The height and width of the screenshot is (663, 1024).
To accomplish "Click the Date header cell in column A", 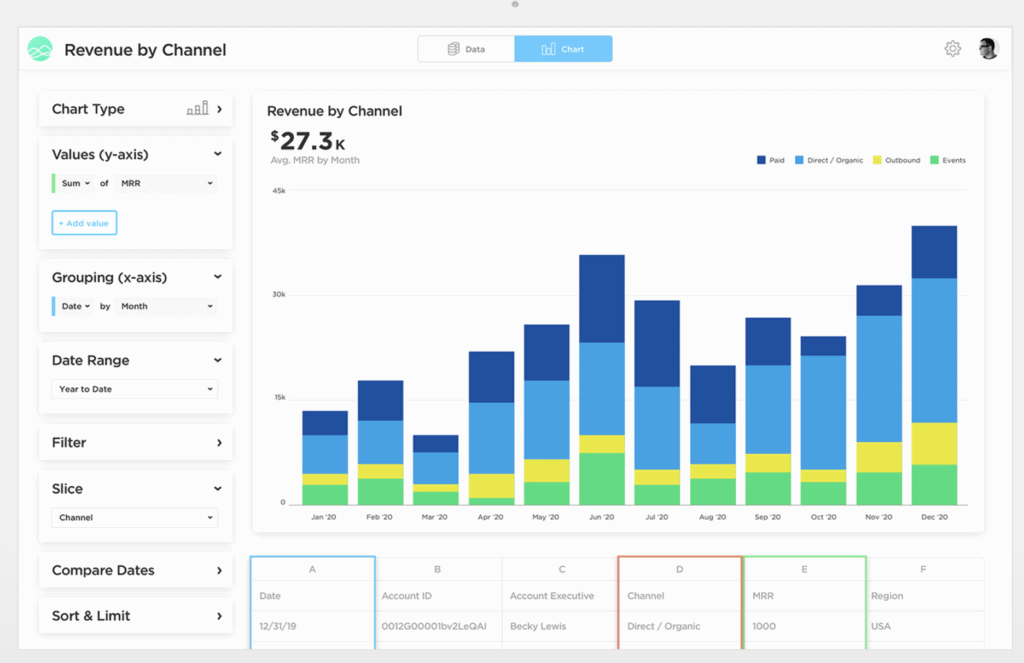I will [312, 596].
